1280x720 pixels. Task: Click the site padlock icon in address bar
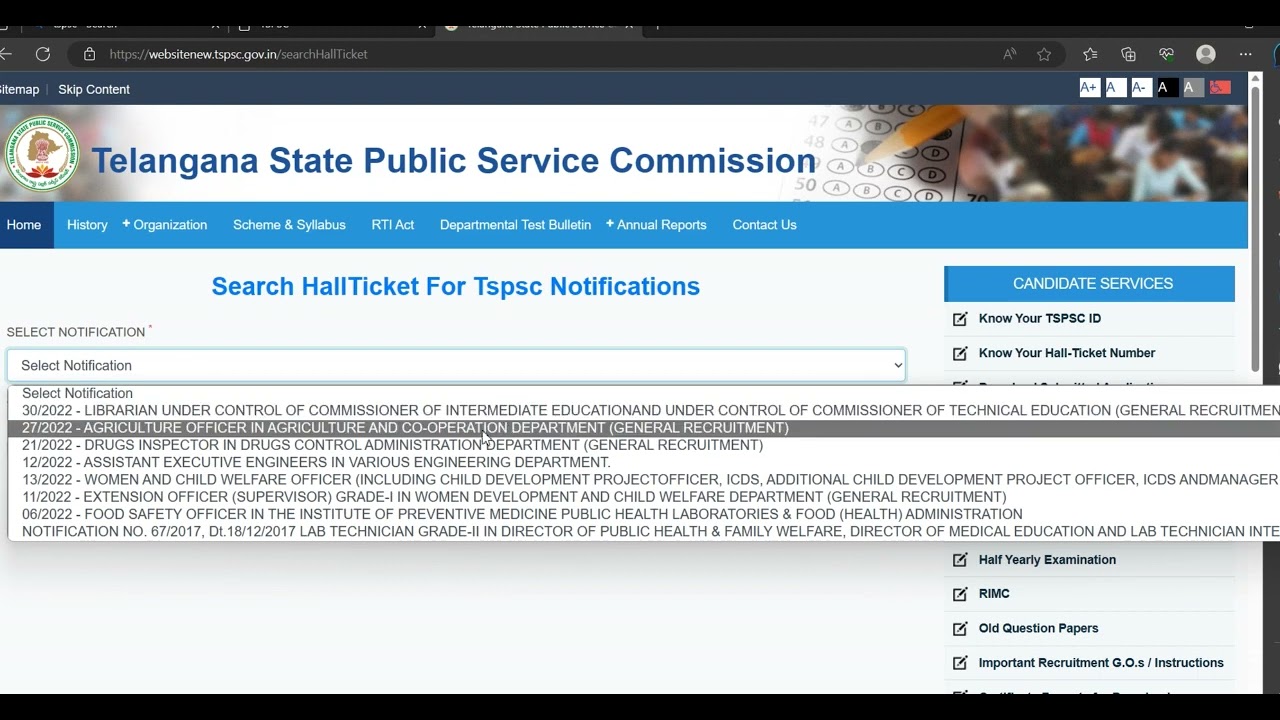click(89, 54)
